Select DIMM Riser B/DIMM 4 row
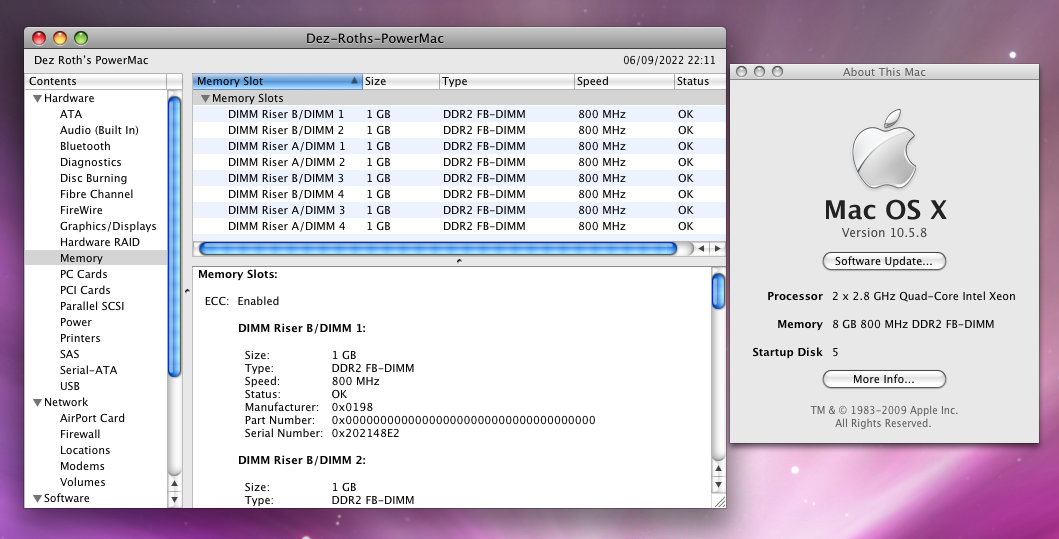The width and height of the screenshot is (1059, 539). pos(459,195)
